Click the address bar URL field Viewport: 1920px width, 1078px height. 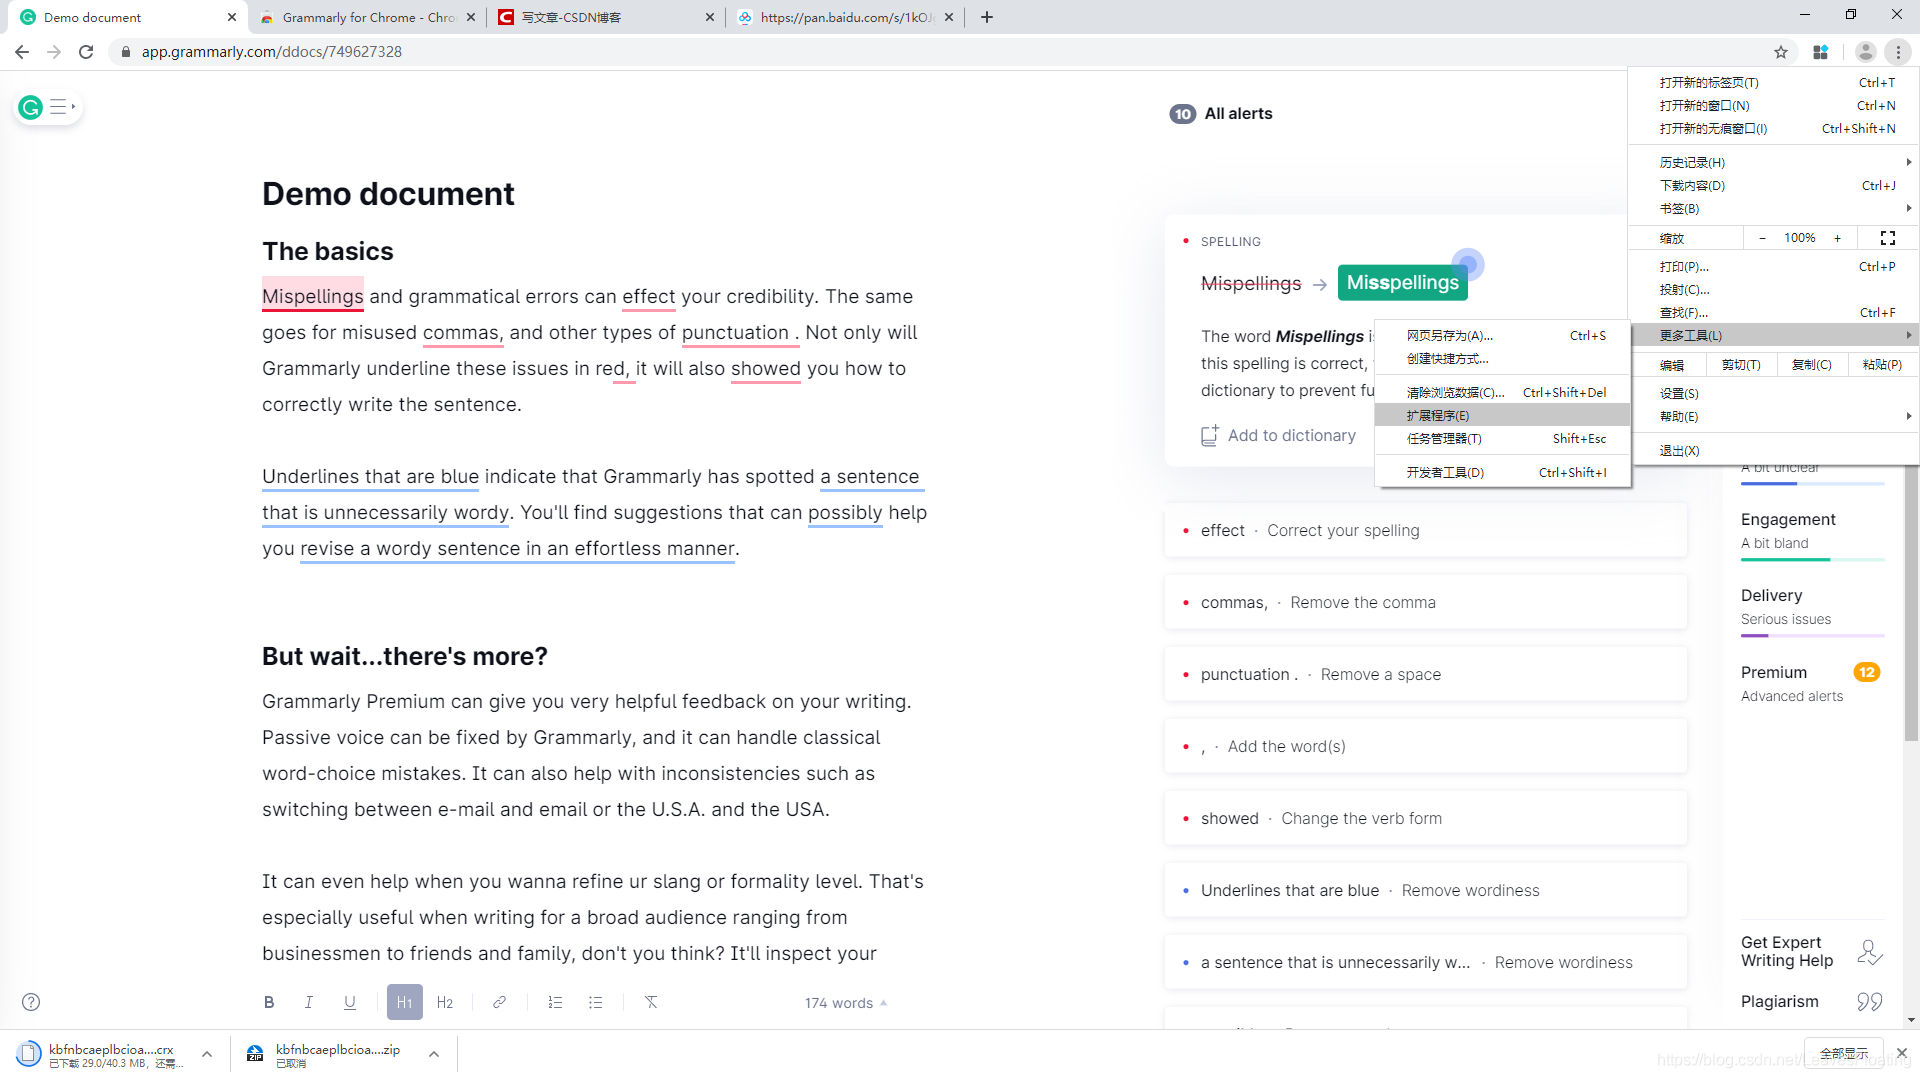940,52
